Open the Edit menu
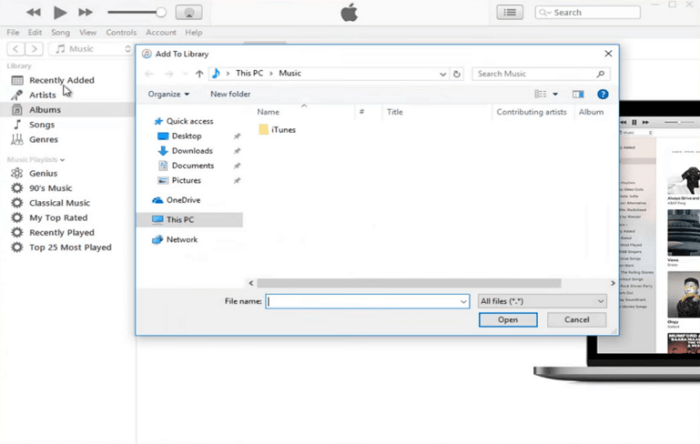The image size is (700, 444). click(x=35, y=32)
